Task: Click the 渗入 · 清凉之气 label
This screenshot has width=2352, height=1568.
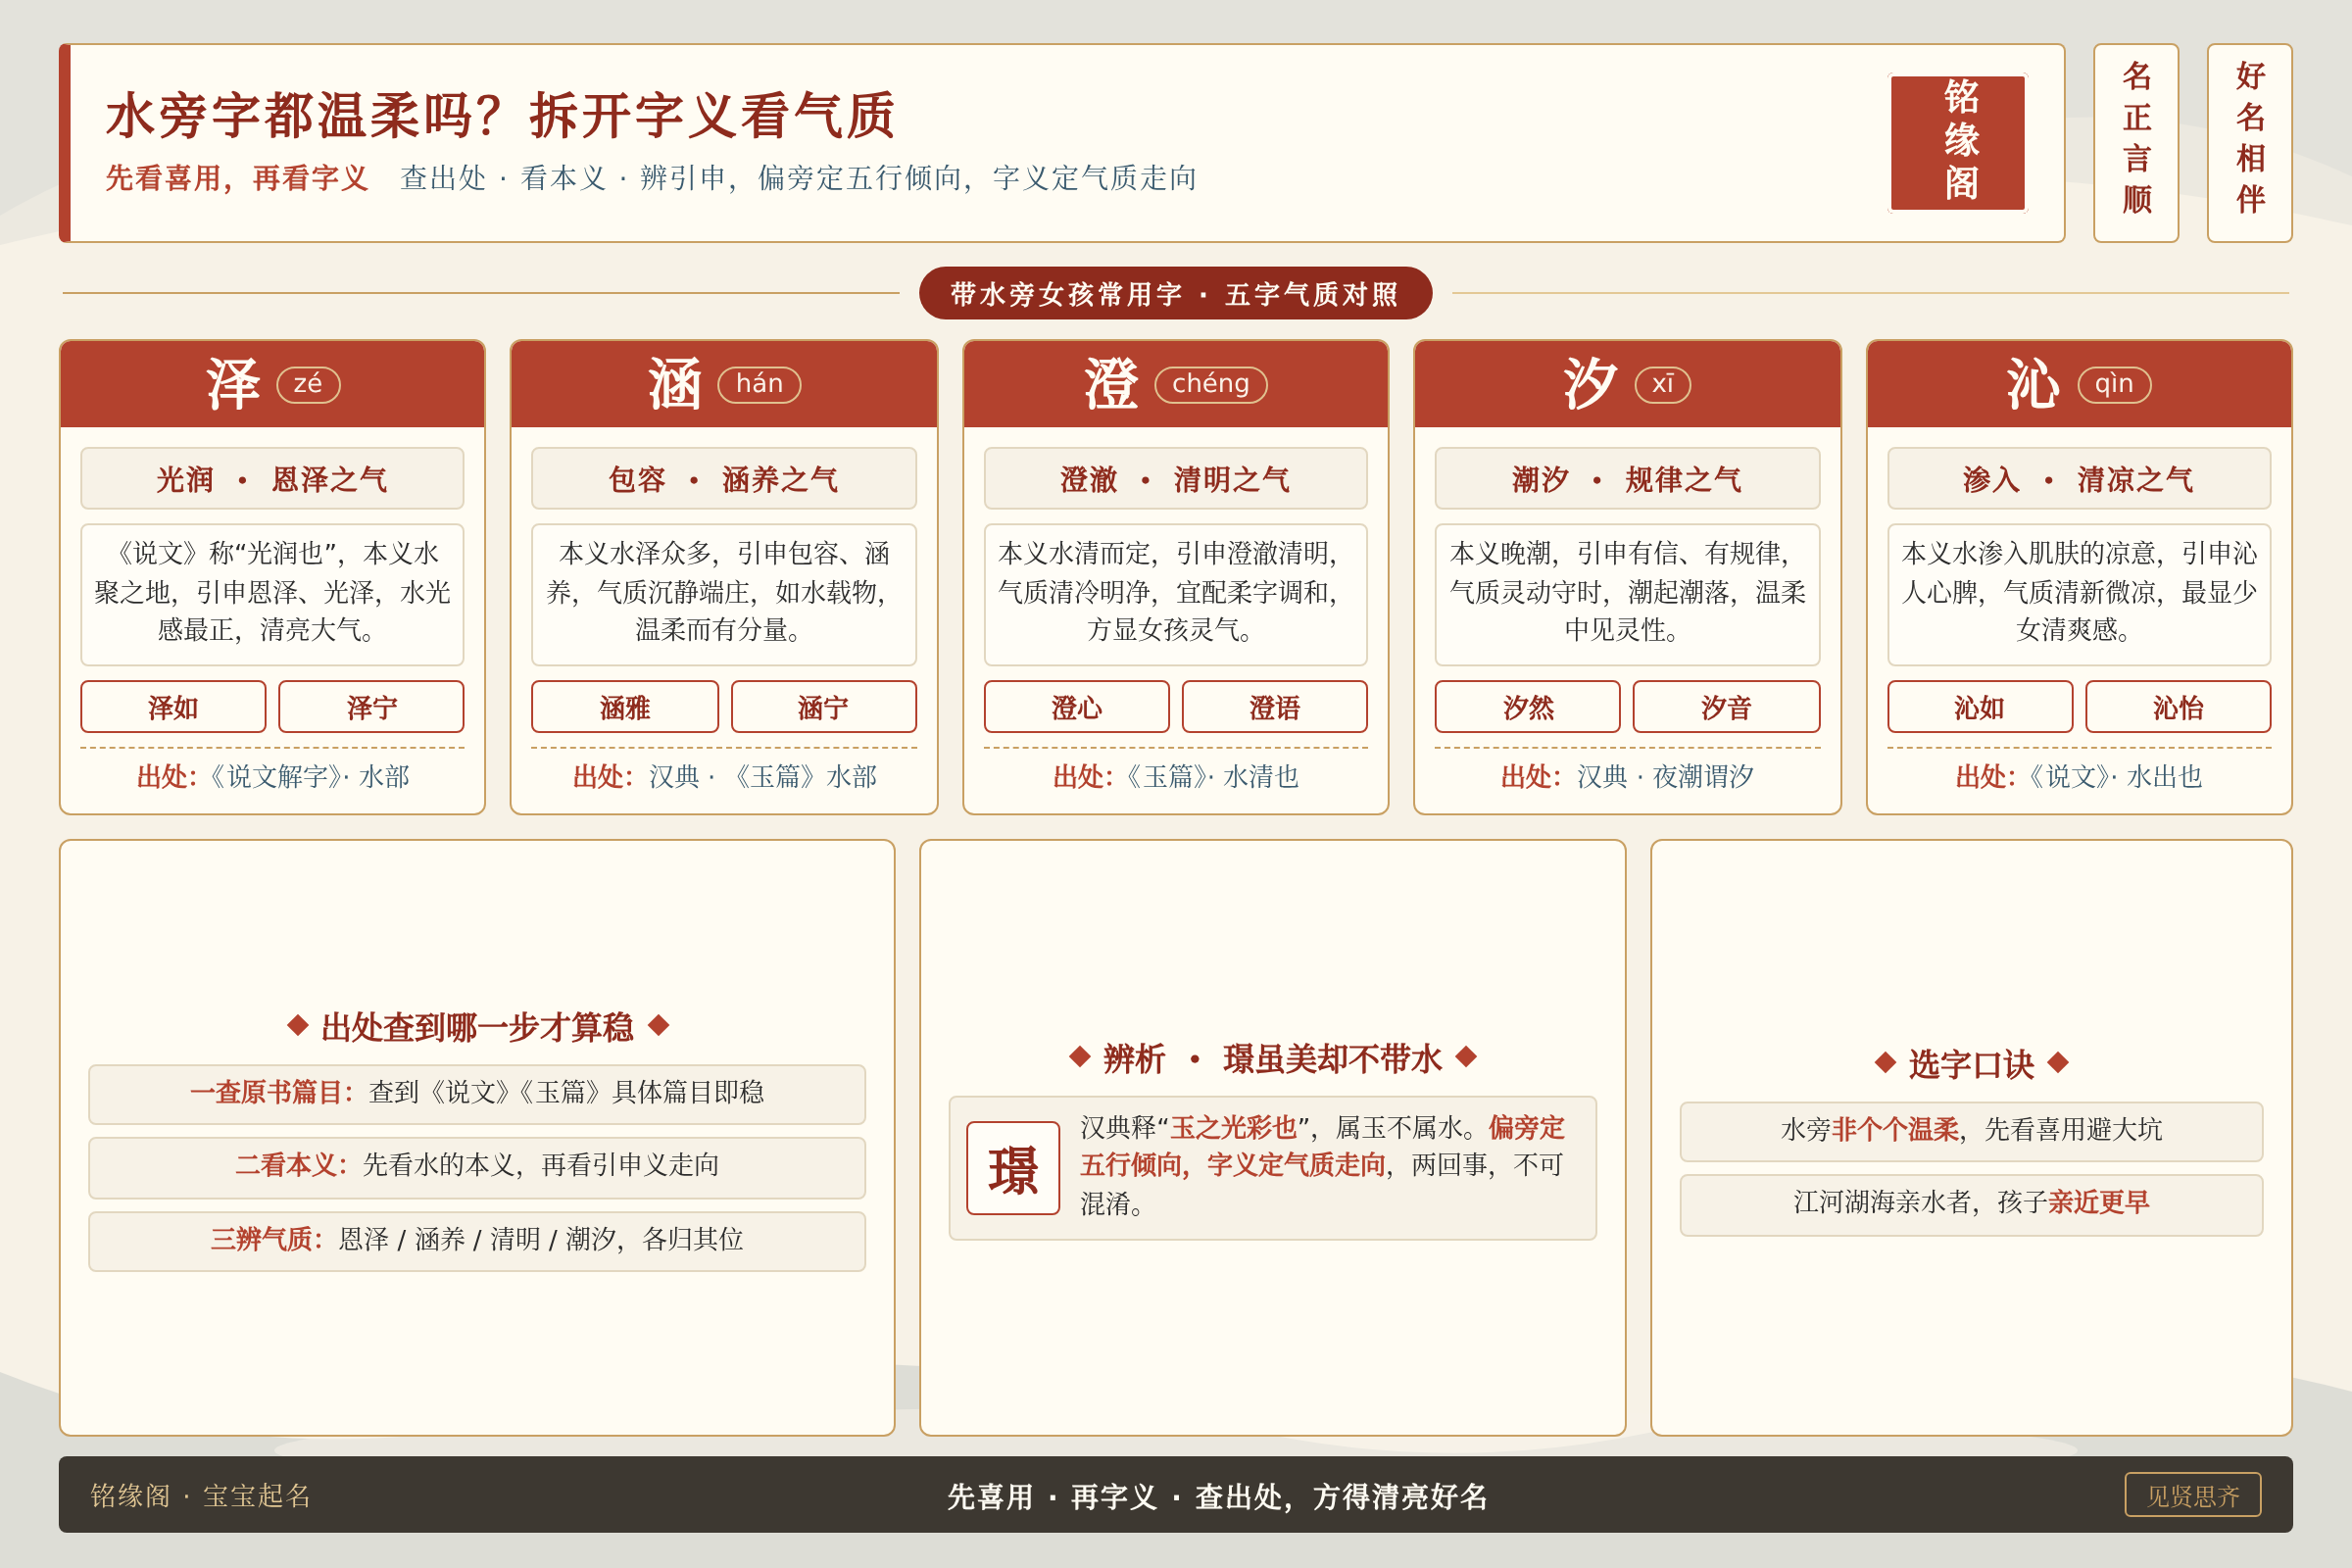Action: click(x=2079, y=479)
